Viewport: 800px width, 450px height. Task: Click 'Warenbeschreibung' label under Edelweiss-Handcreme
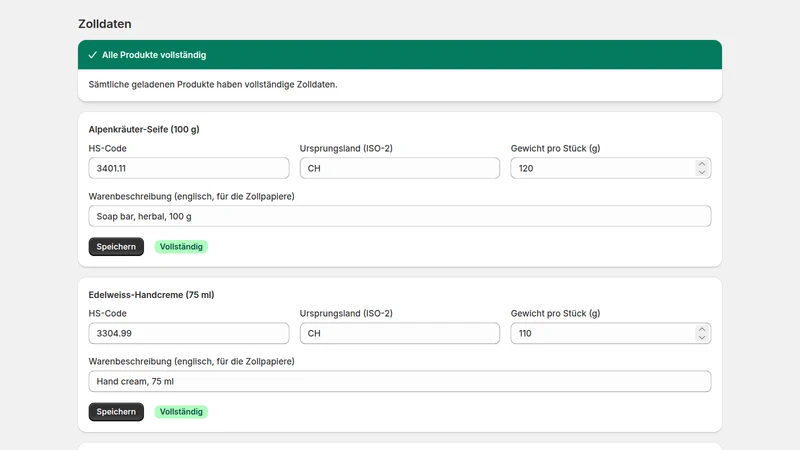[x=191, y=361]
